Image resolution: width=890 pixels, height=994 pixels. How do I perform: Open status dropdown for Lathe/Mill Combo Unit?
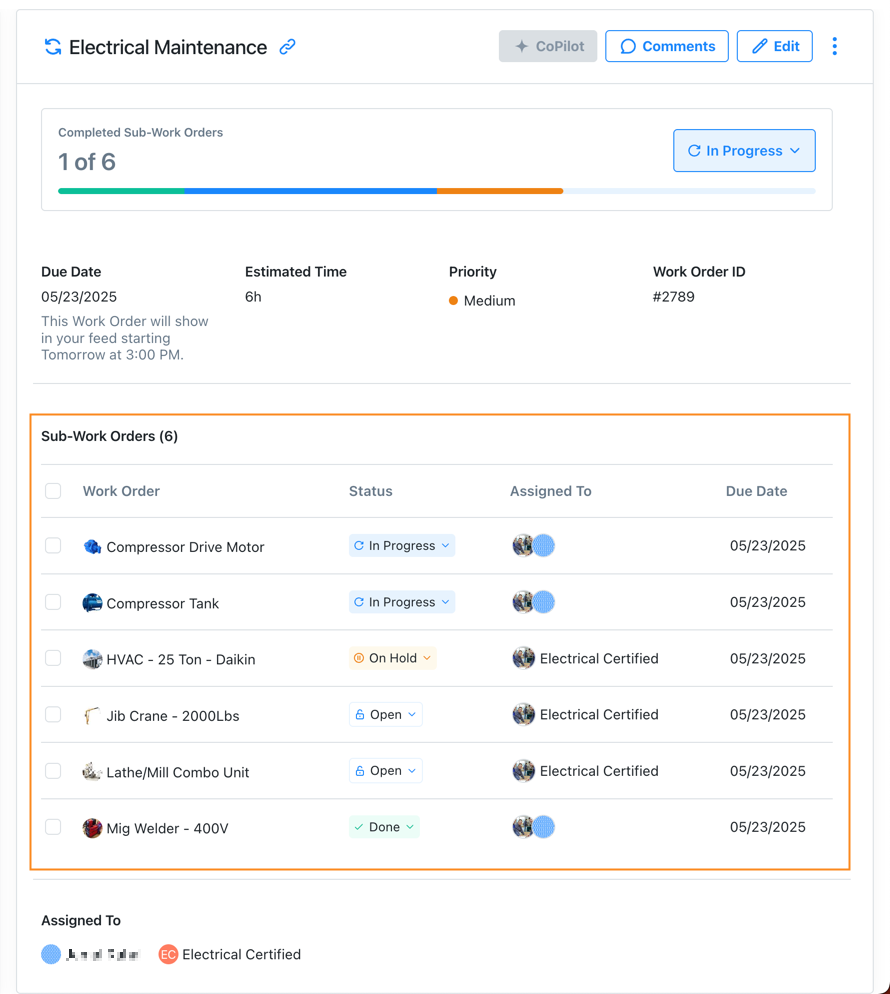tap(385, 771)
